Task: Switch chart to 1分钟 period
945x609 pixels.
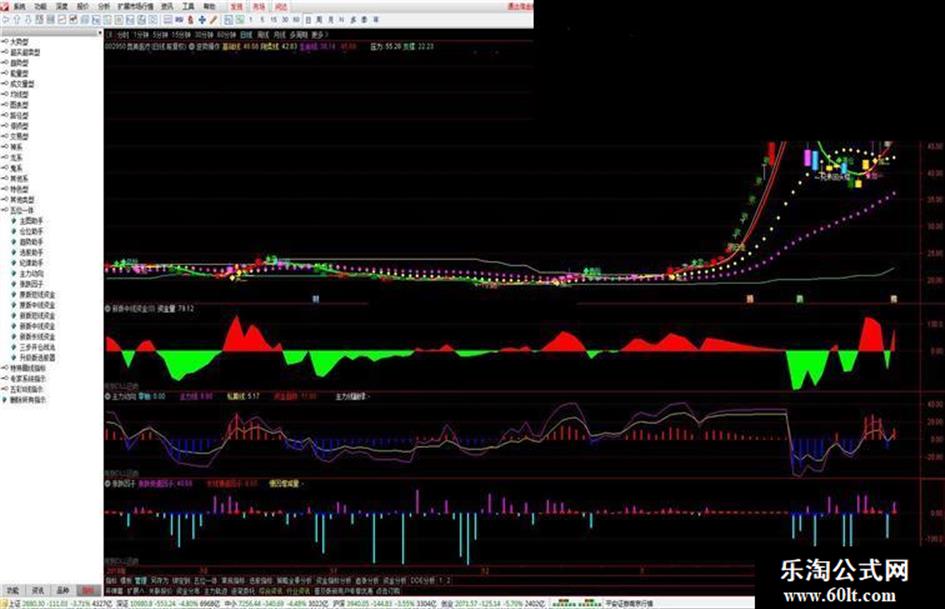Action: (140, 35)
